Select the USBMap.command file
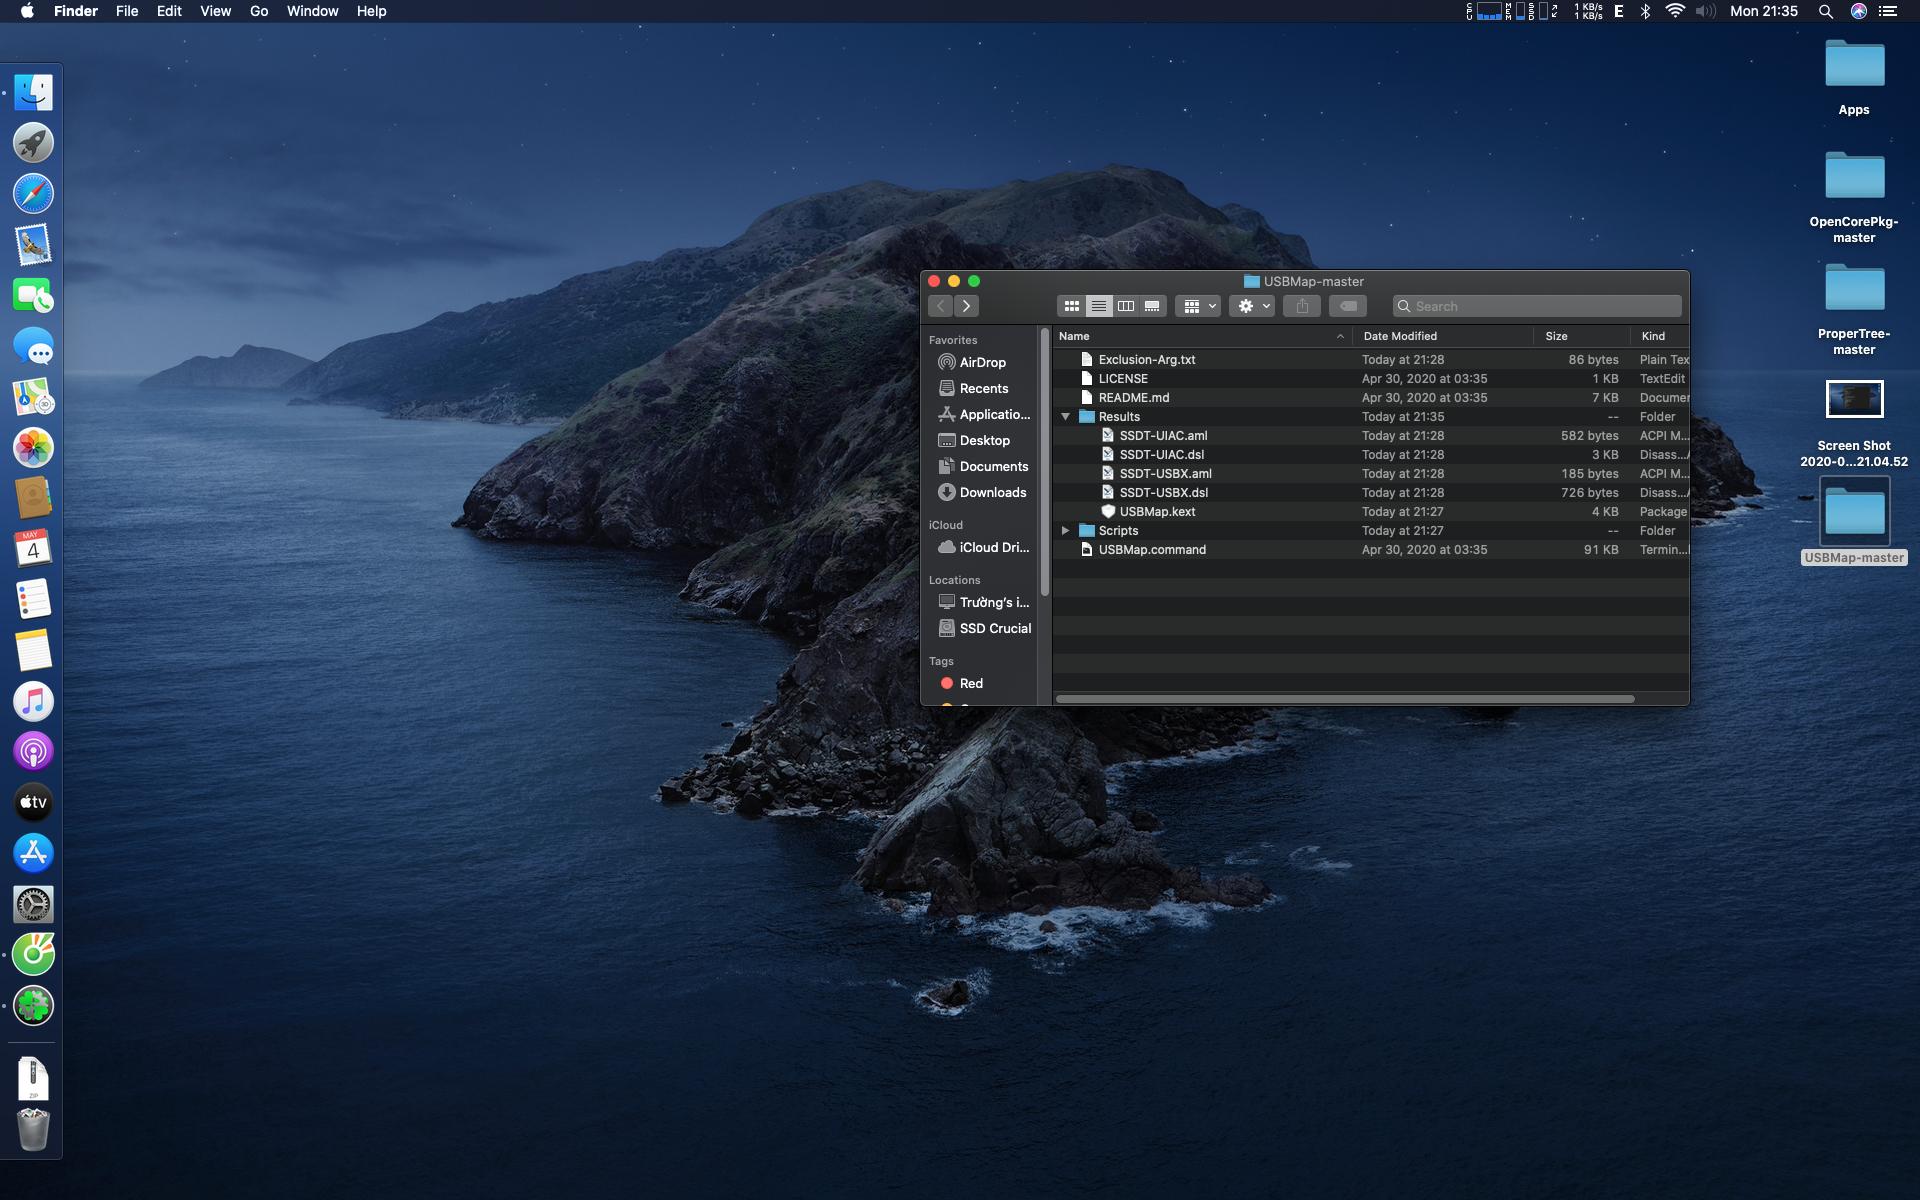This screenshot has width=1920, height=1200. 1371,550
